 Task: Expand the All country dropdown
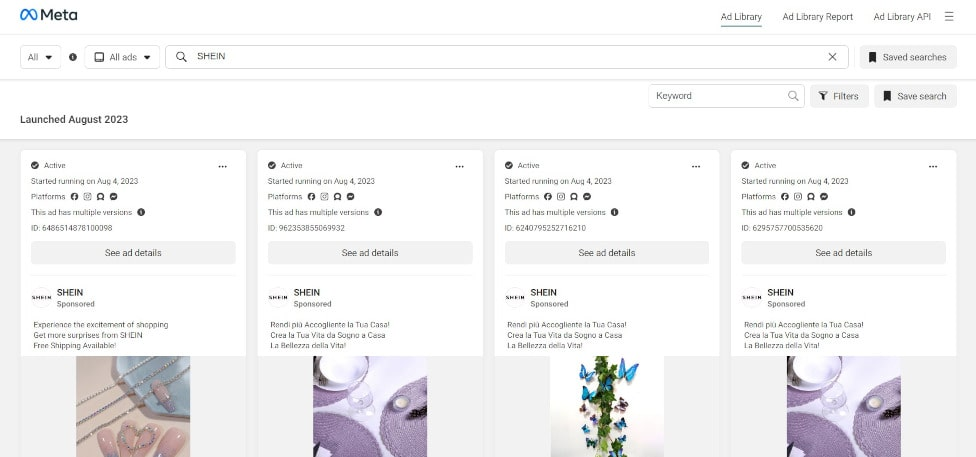40,57
